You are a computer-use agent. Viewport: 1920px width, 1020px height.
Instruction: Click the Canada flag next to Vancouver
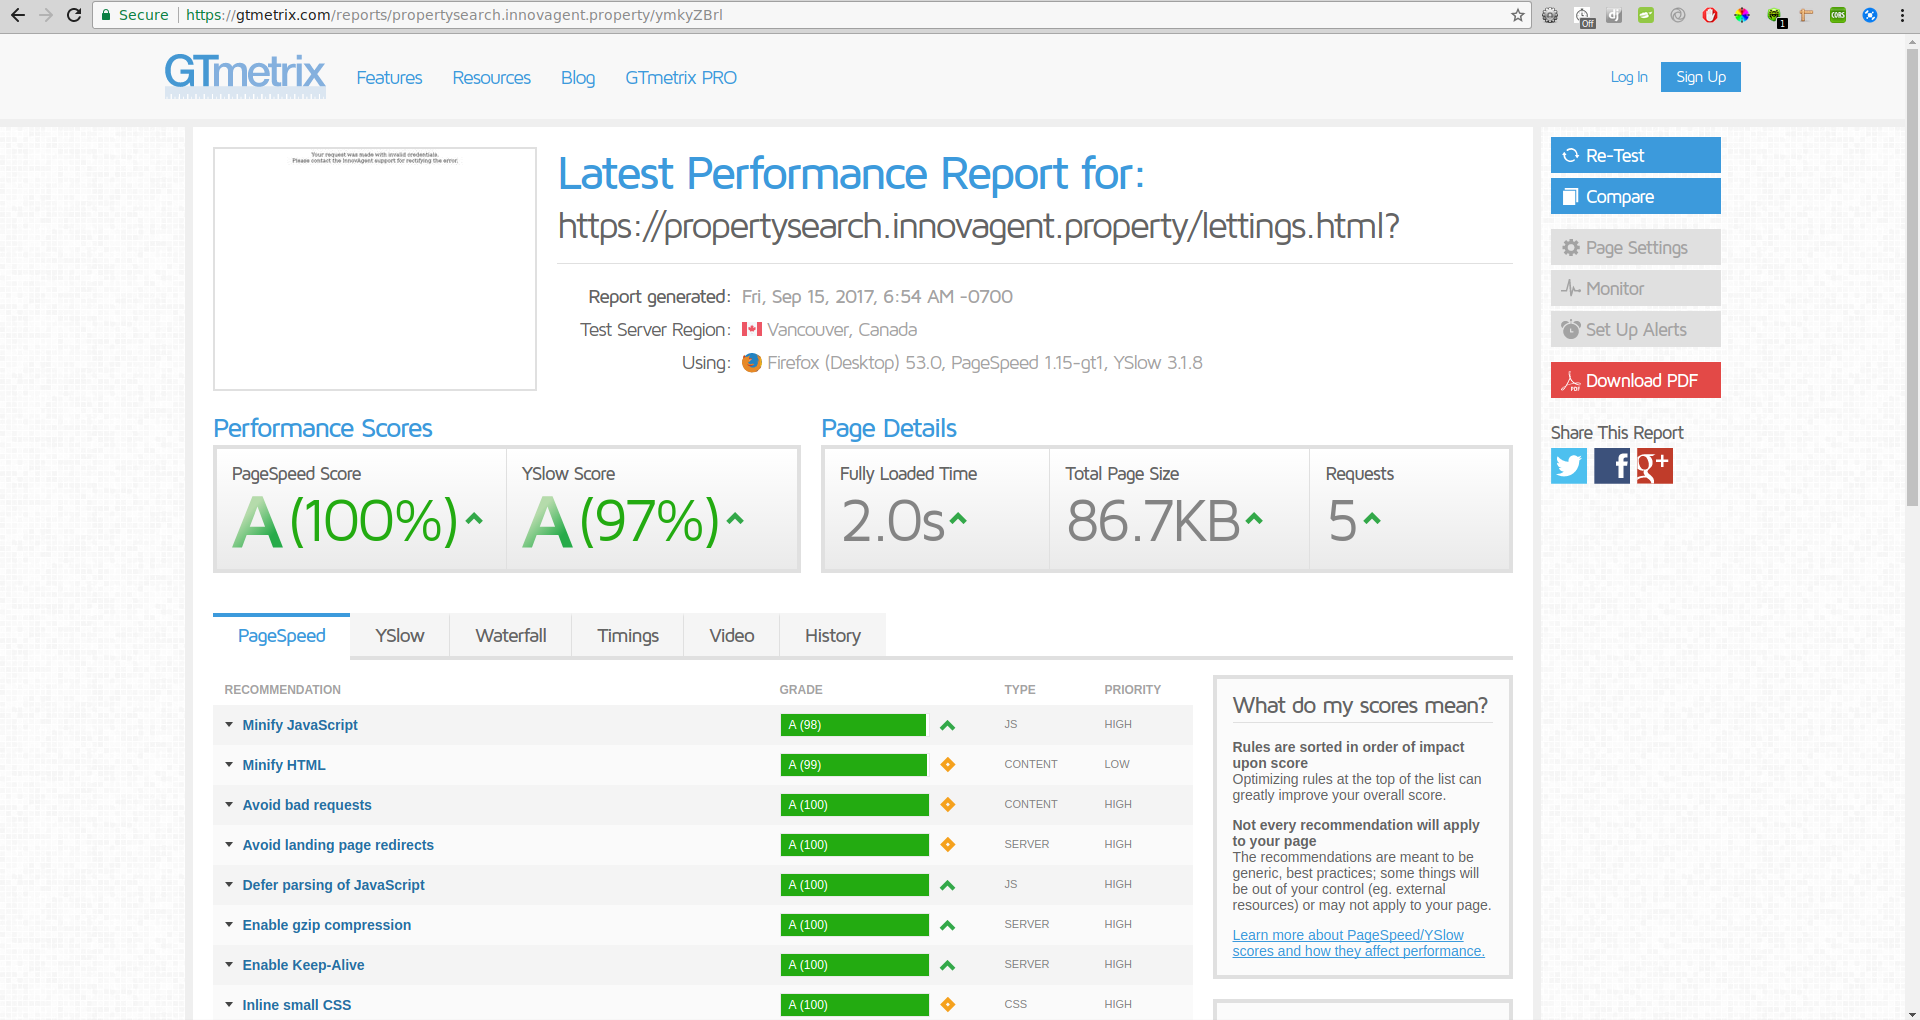[x=752, y=329]
